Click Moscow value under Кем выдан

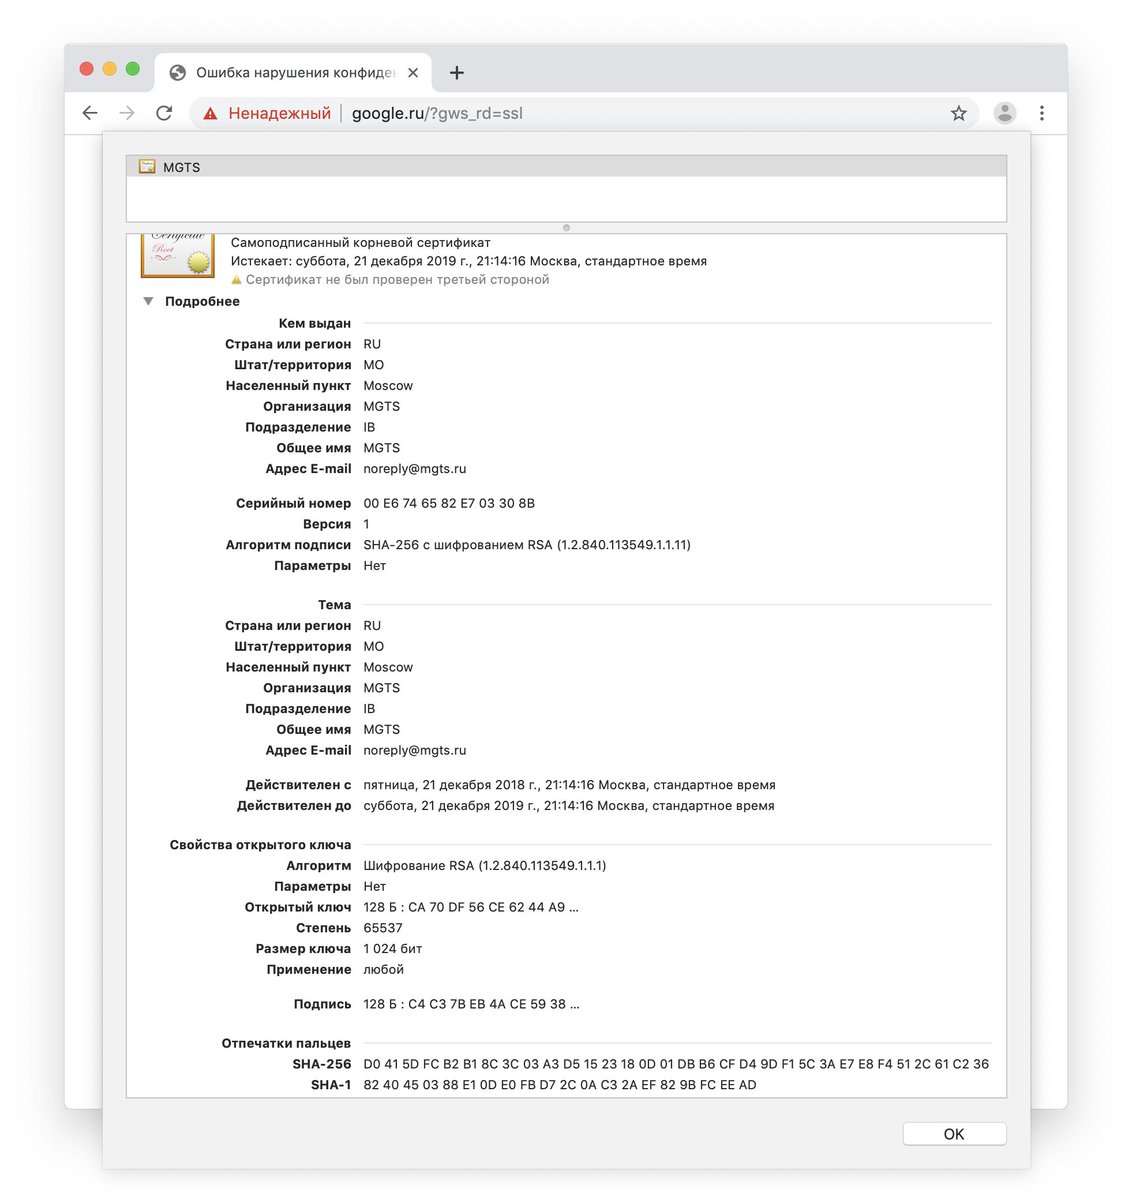(388, 386)
